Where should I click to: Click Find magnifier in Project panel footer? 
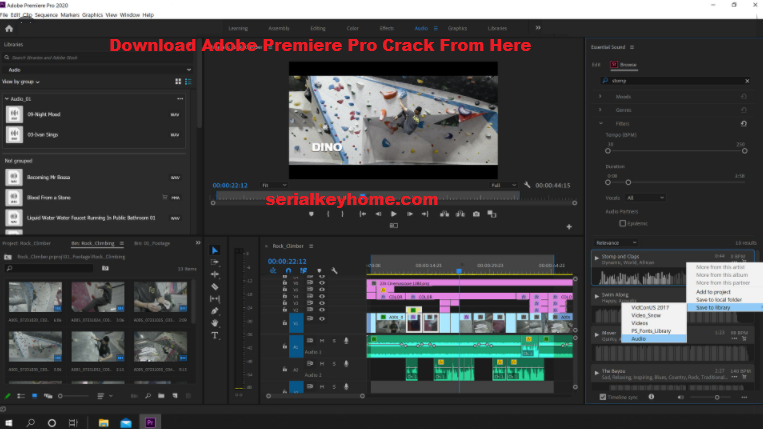148,396
